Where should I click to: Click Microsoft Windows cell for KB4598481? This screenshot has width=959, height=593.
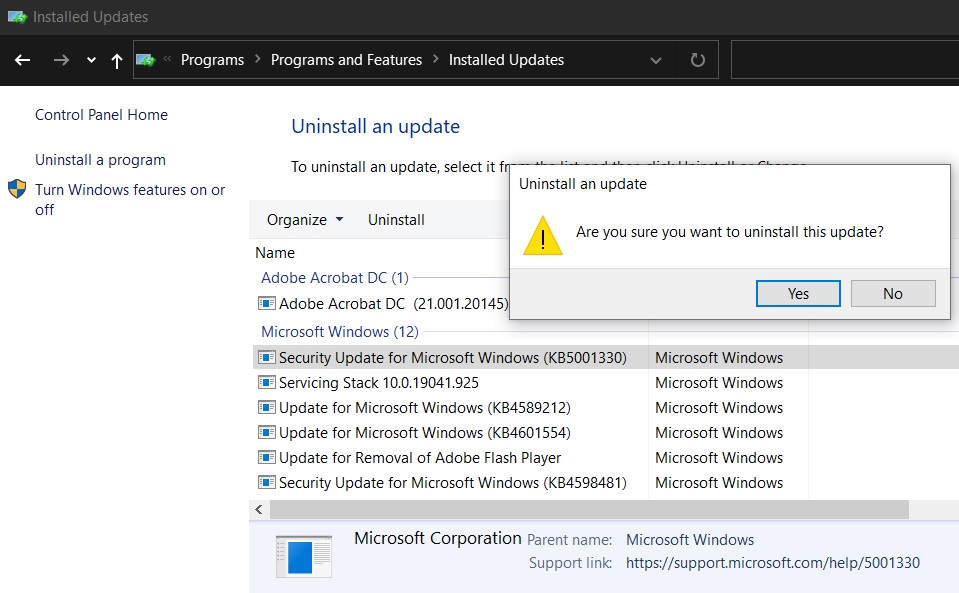(719, 483)
